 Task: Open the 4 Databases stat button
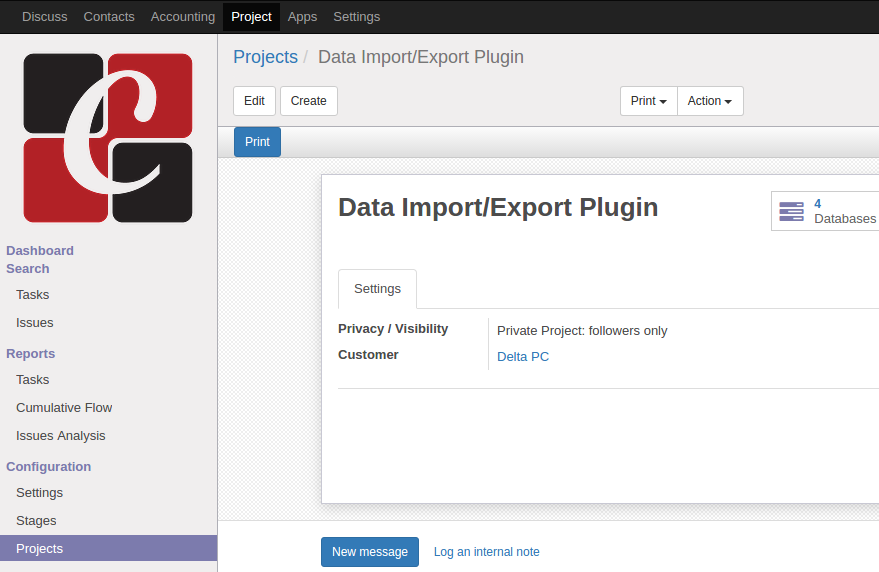[826, 211]
